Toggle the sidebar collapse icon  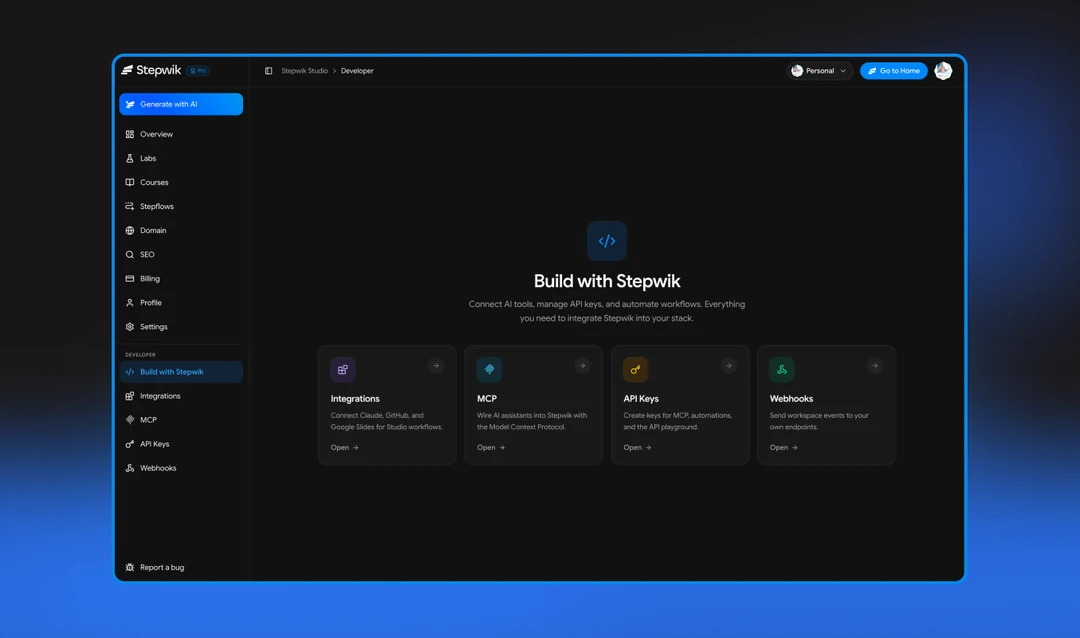[x=269, y=71]
